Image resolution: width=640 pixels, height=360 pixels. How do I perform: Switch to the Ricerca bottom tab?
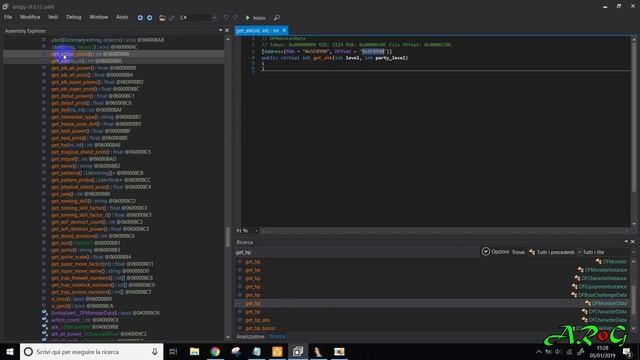coord(277,336)
